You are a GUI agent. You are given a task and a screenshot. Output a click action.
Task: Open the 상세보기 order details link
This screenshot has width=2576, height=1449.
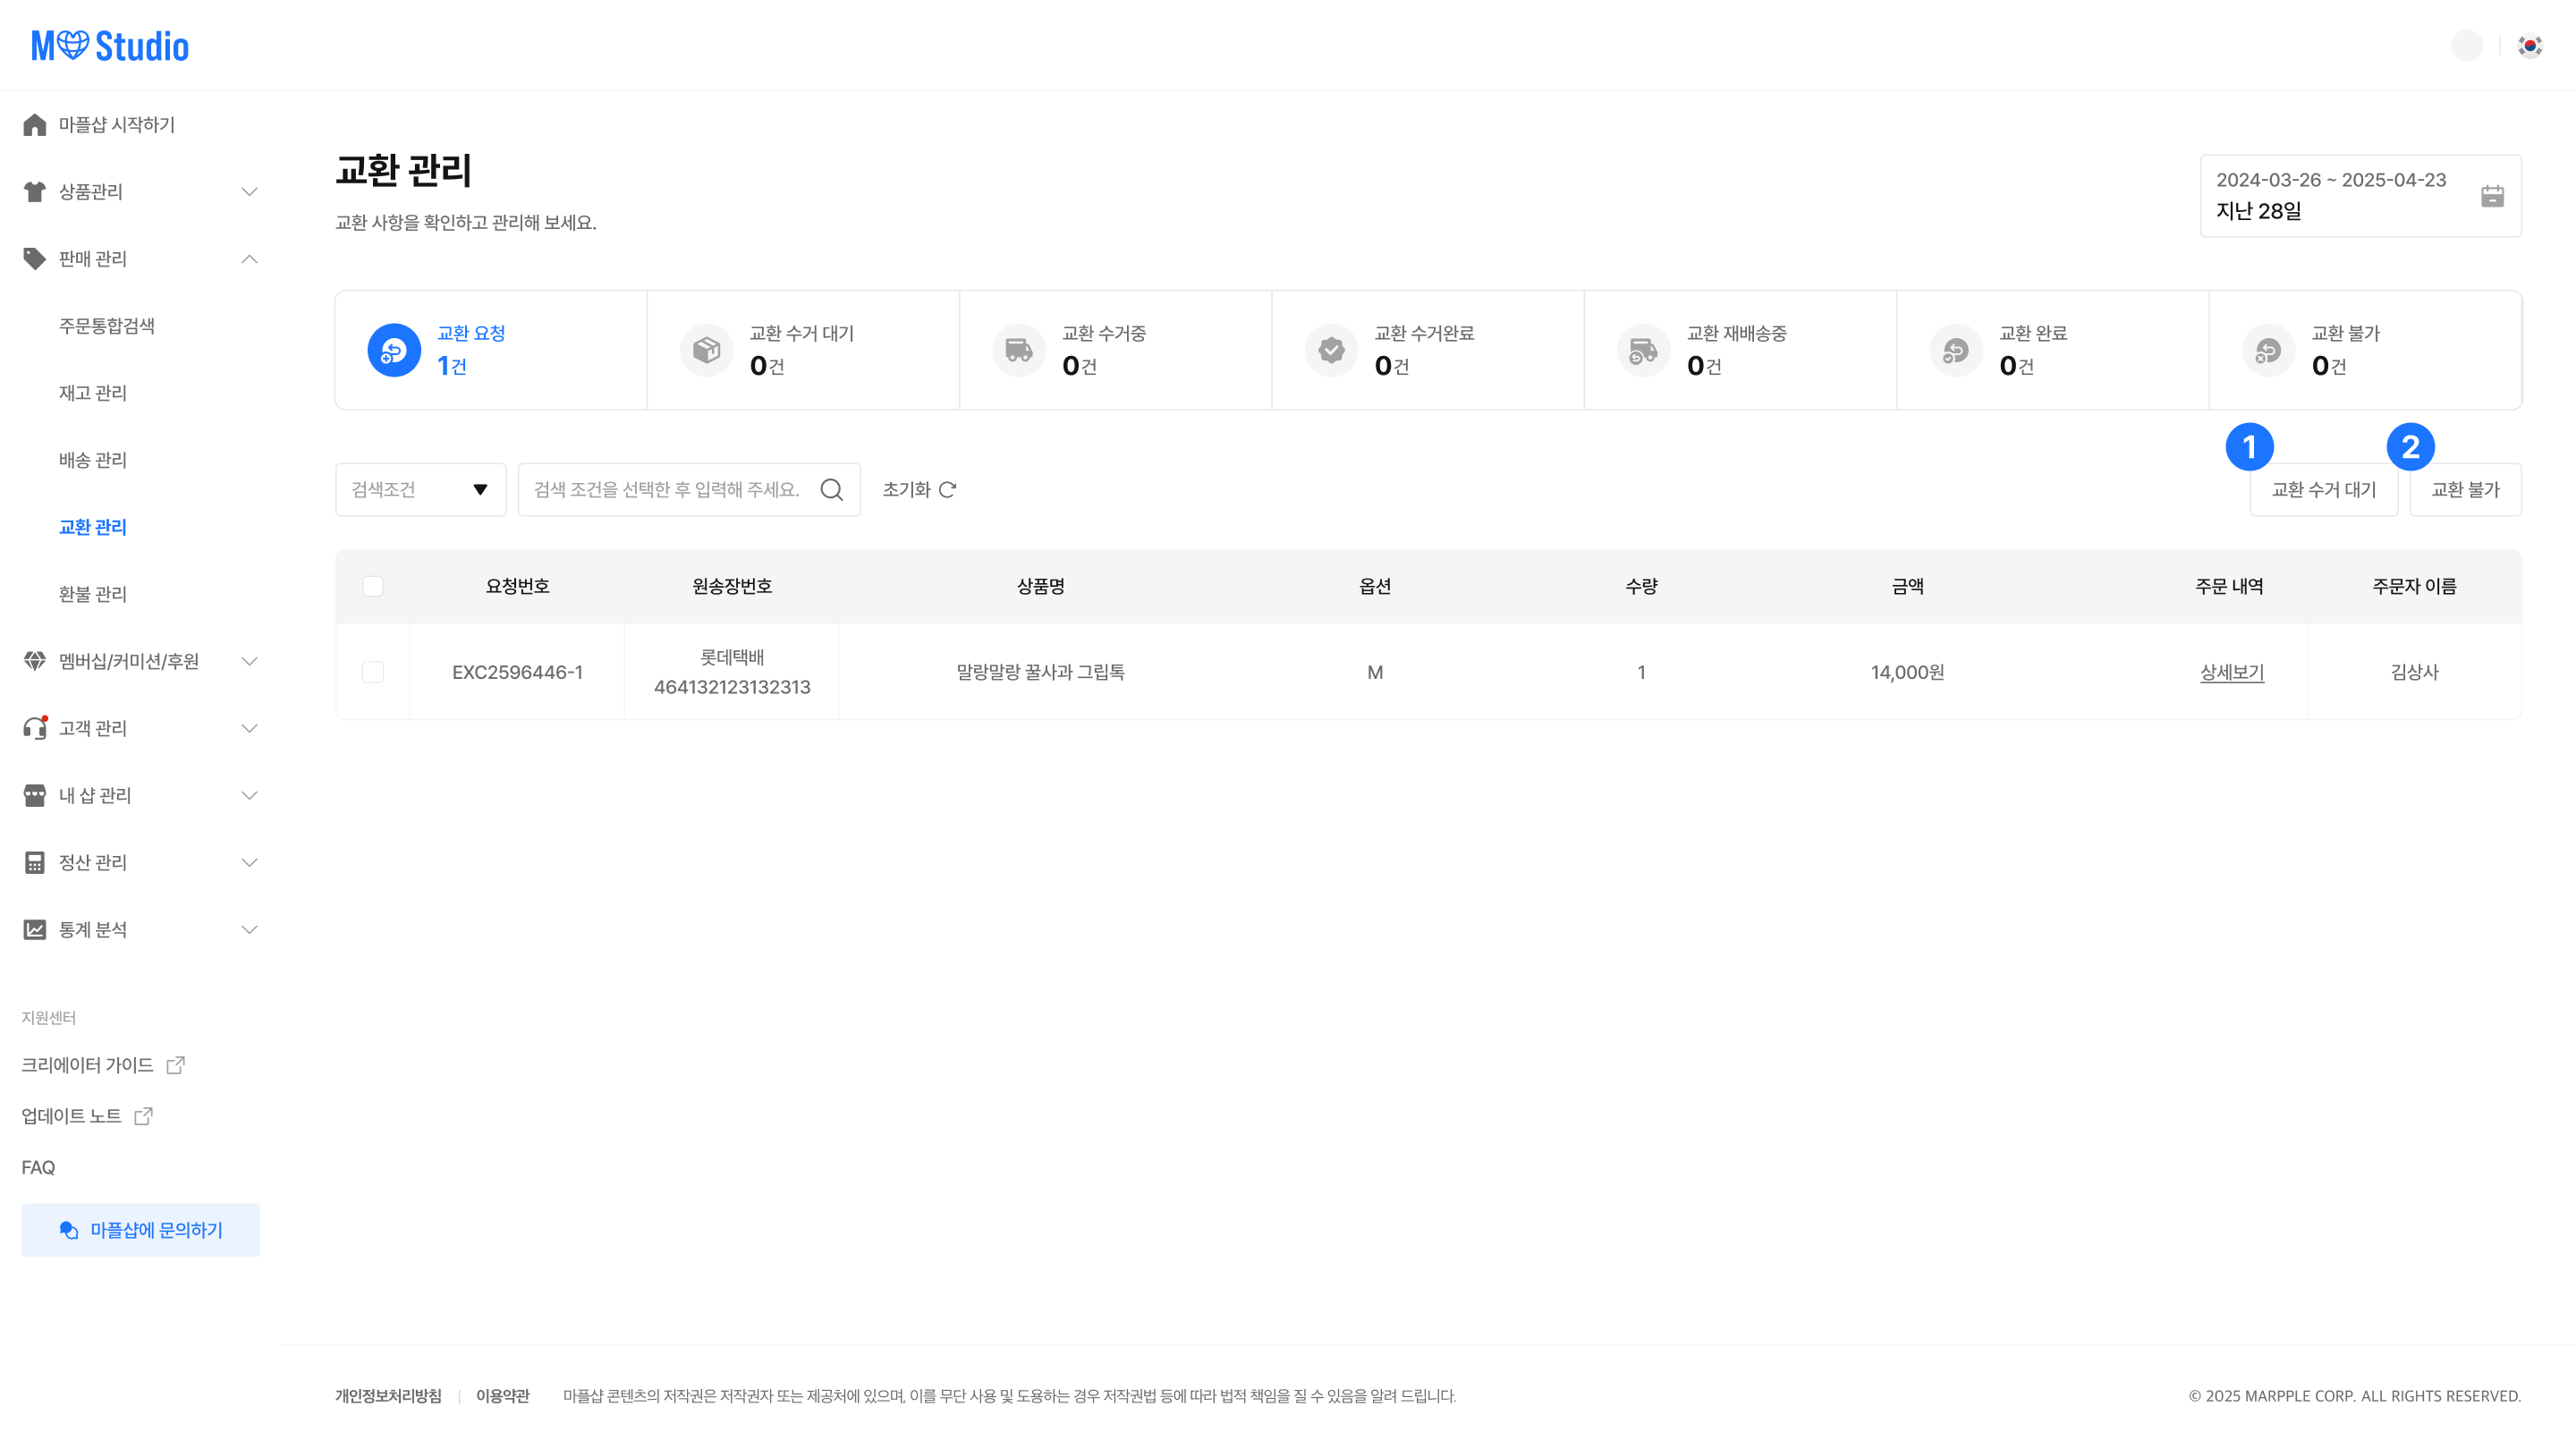click(x=2231, y=672)
